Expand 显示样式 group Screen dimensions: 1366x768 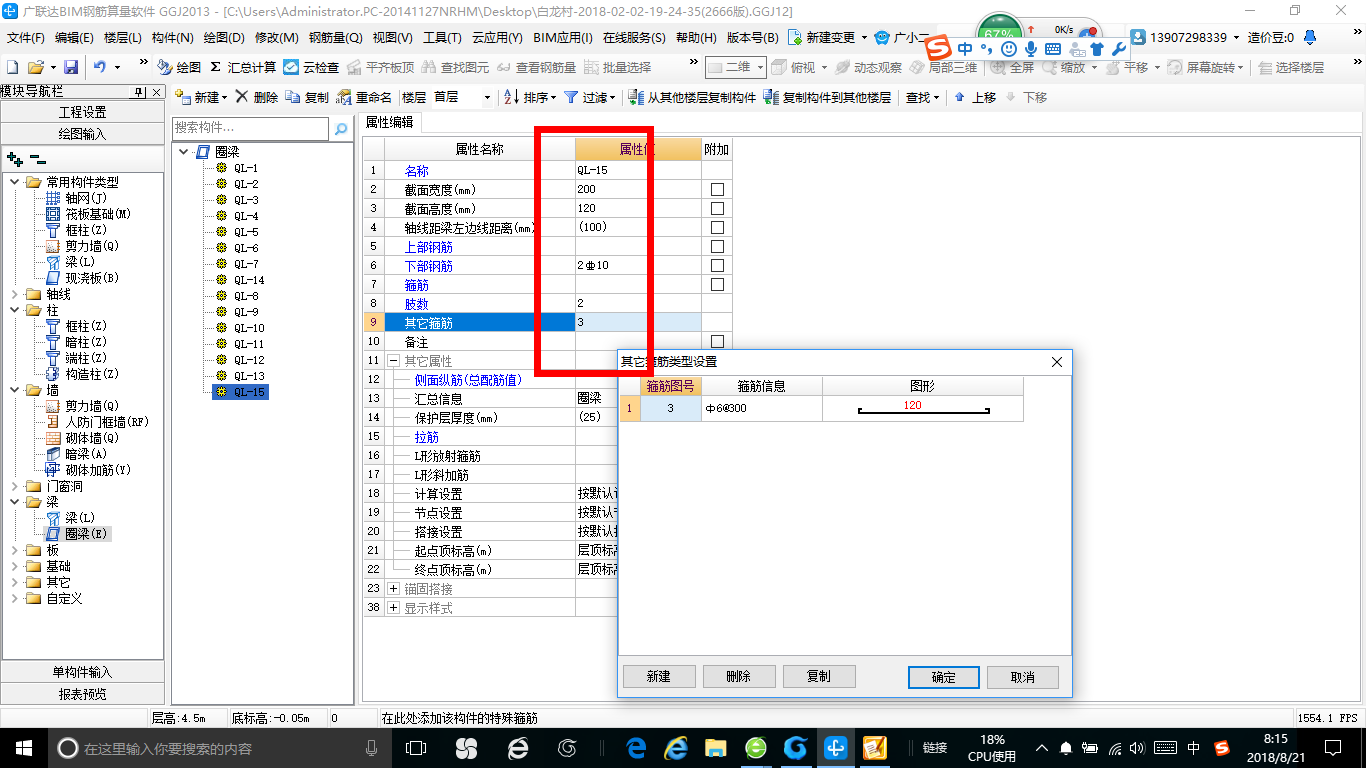coord(394,607)
